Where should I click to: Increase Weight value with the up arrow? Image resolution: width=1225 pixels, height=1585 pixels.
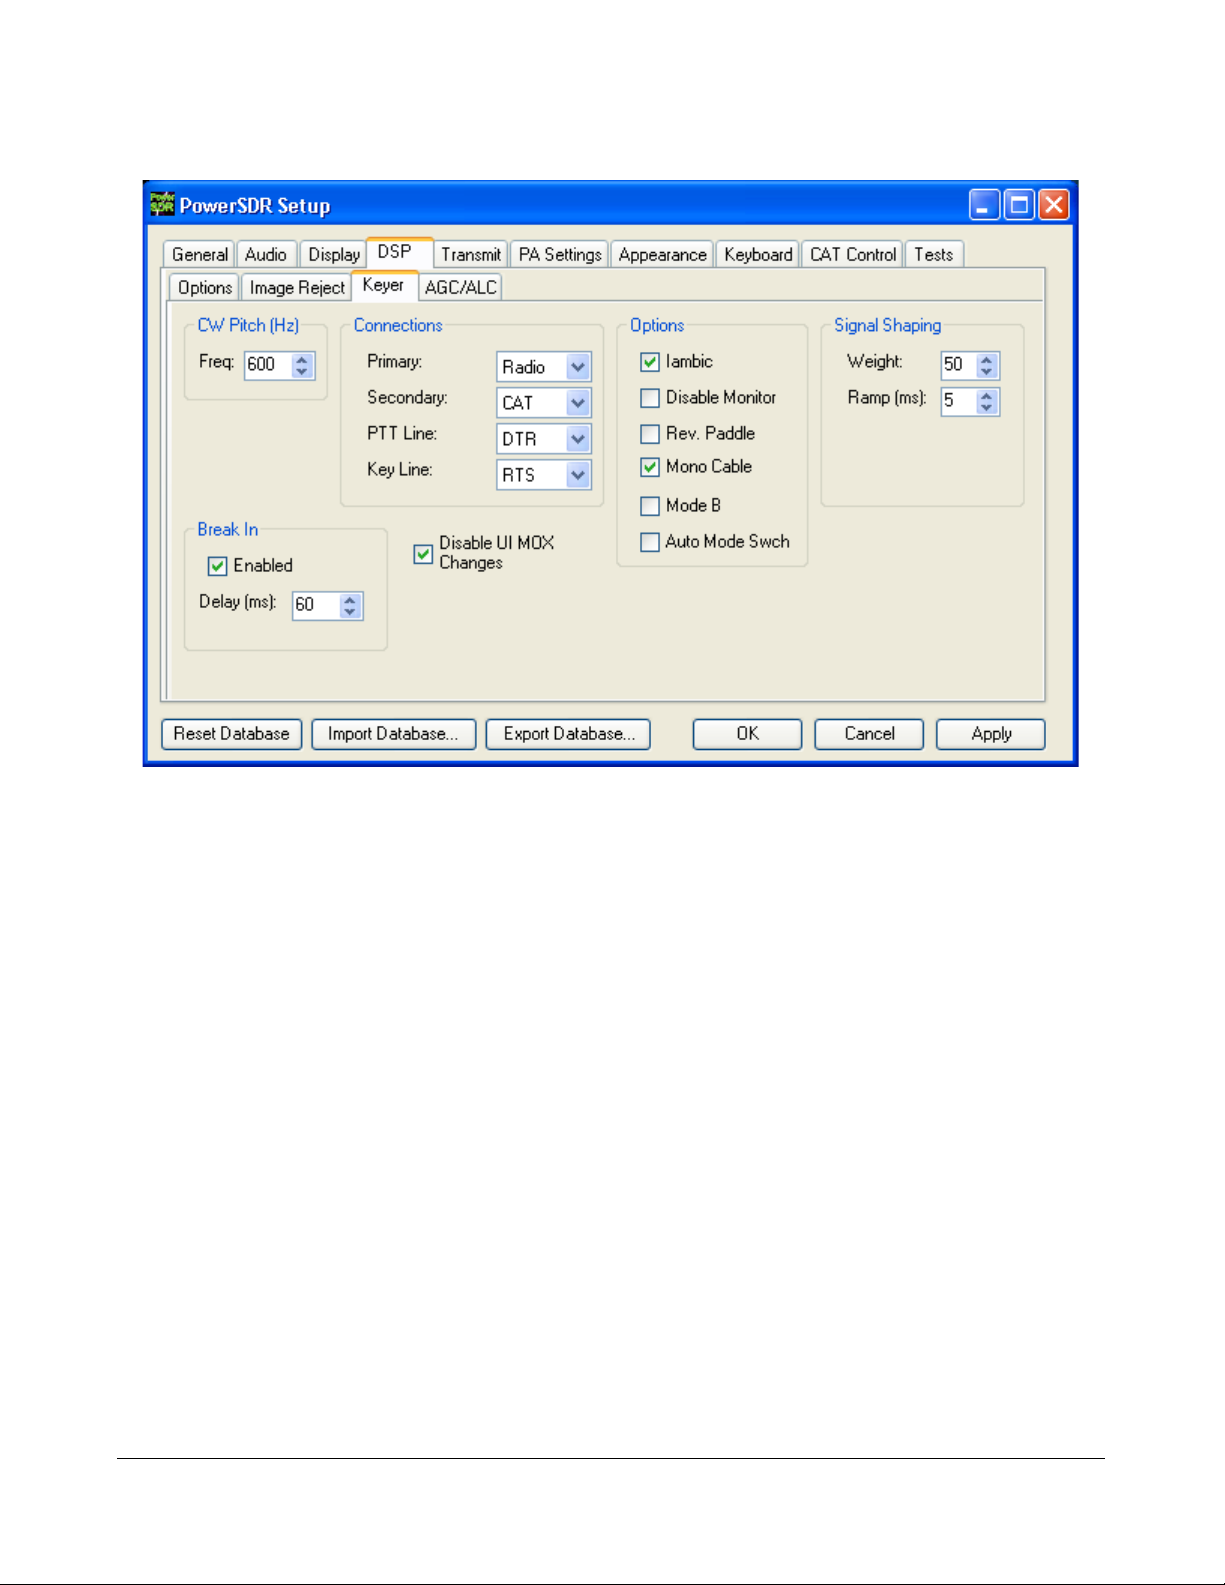tap(987, 360)
